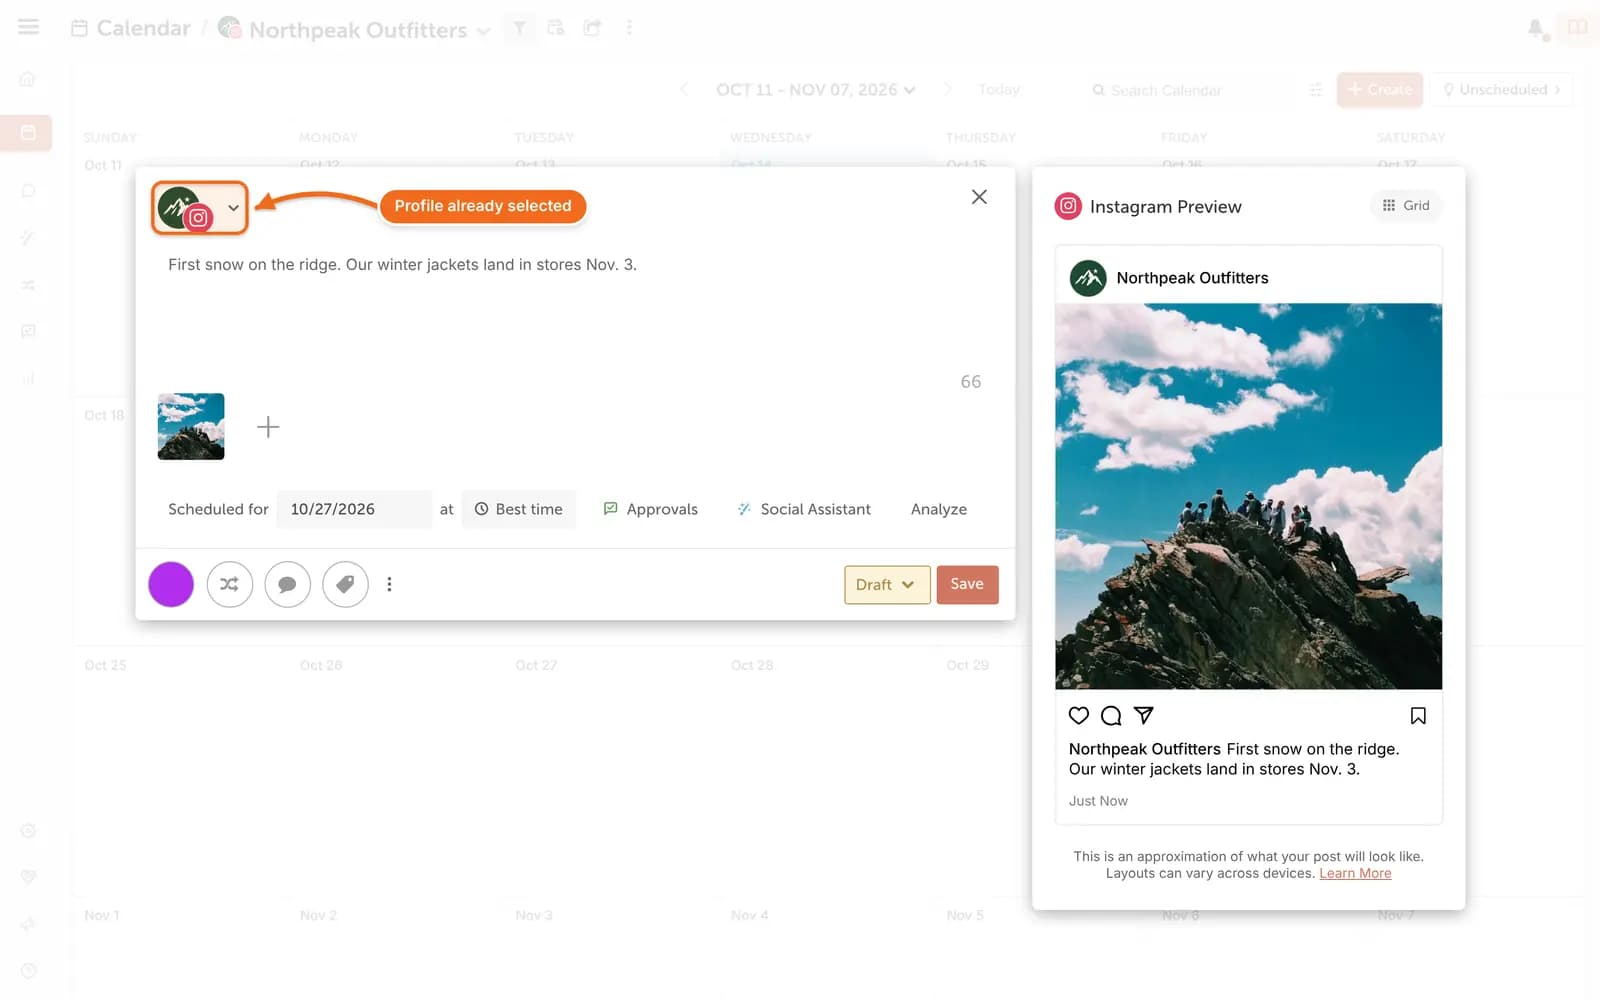This screenshot has width=1600, height=1000.
Task: Open composer three-dot more menu
Action: (390, 584)
